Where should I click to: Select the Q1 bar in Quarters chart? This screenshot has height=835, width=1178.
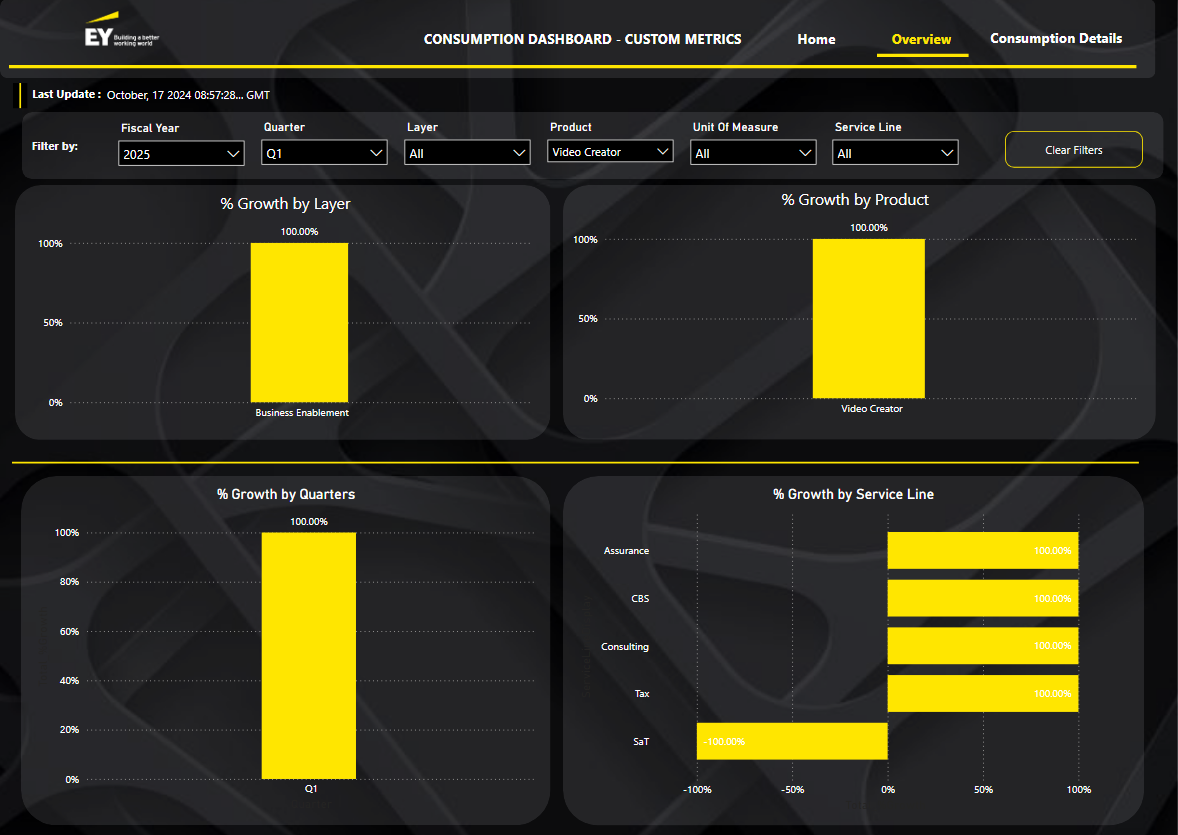point(309,655)
